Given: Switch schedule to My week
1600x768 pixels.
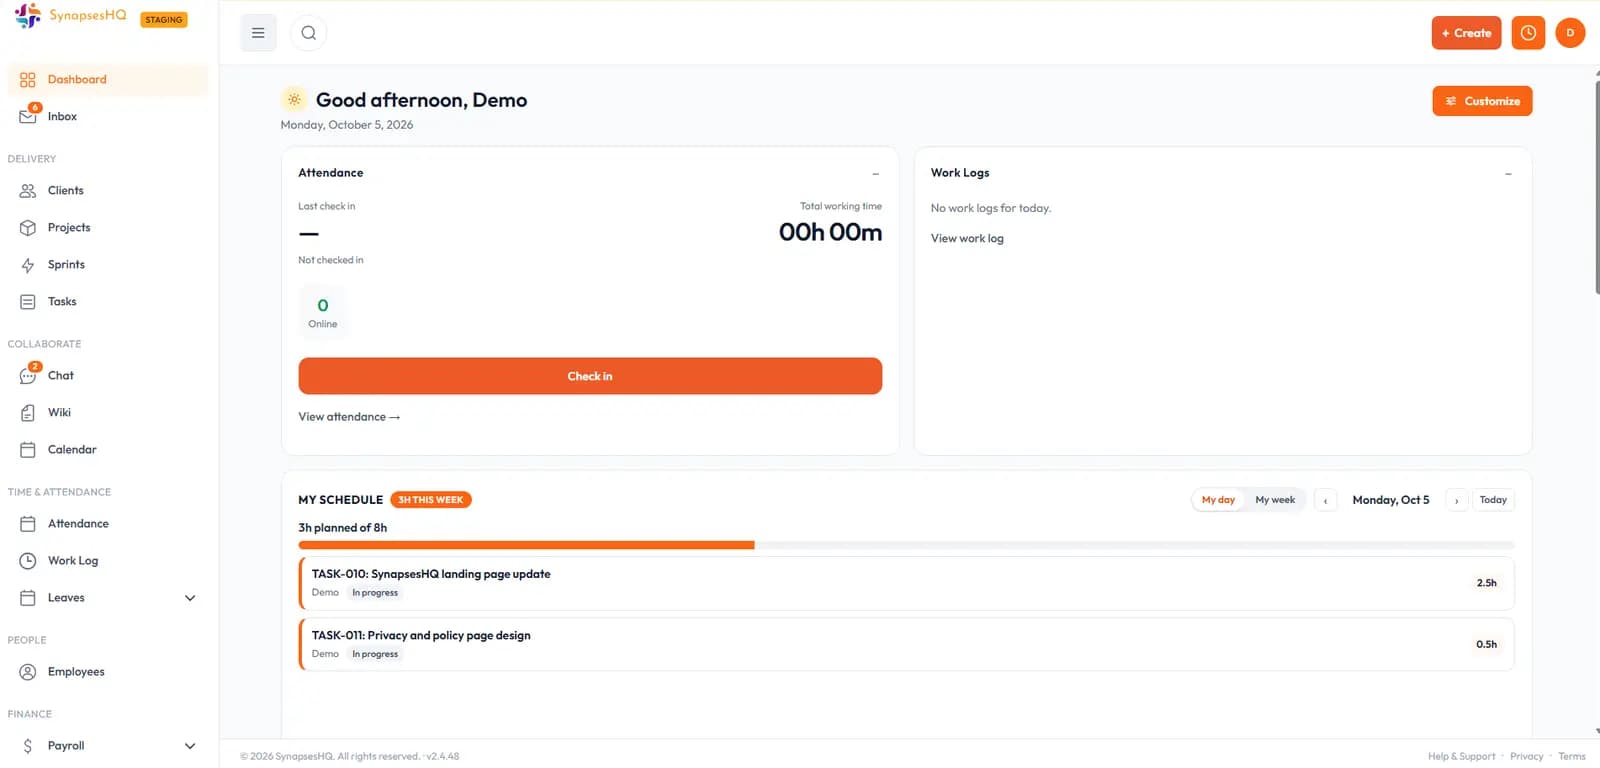Looking at the screenshot, I should [1275, 500].
